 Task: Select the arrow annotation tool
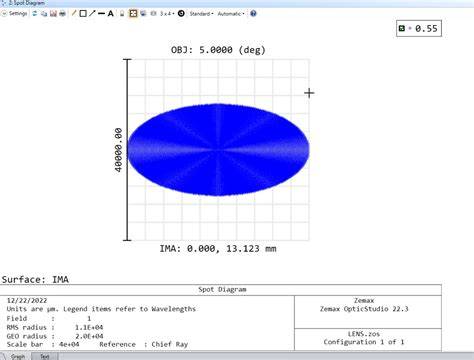tap(92, 14)
